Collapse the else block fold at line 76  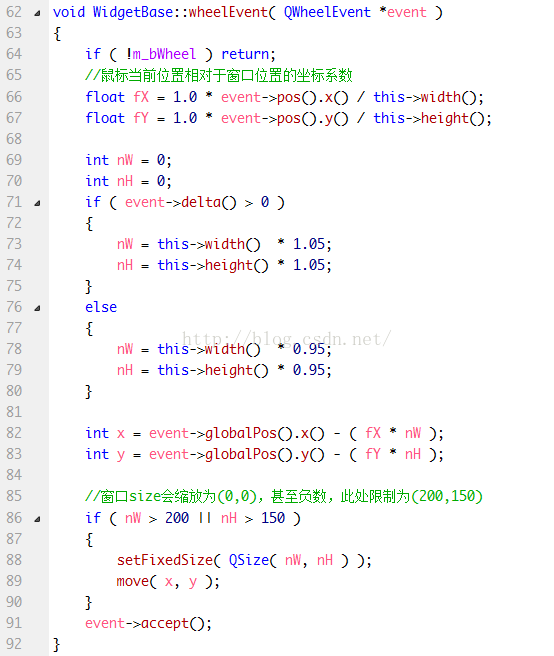pos(37,308)
